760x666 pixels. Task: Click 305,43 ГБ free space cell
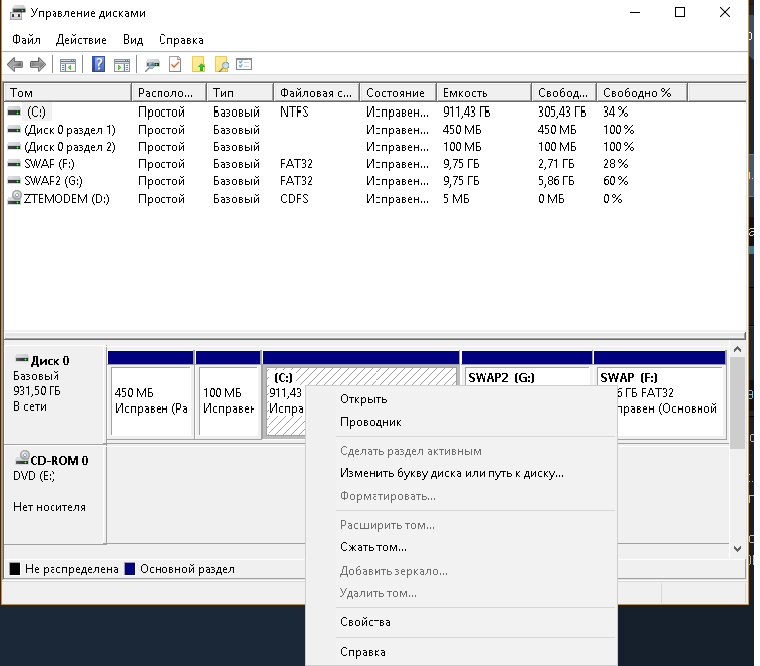coord(562,112)
